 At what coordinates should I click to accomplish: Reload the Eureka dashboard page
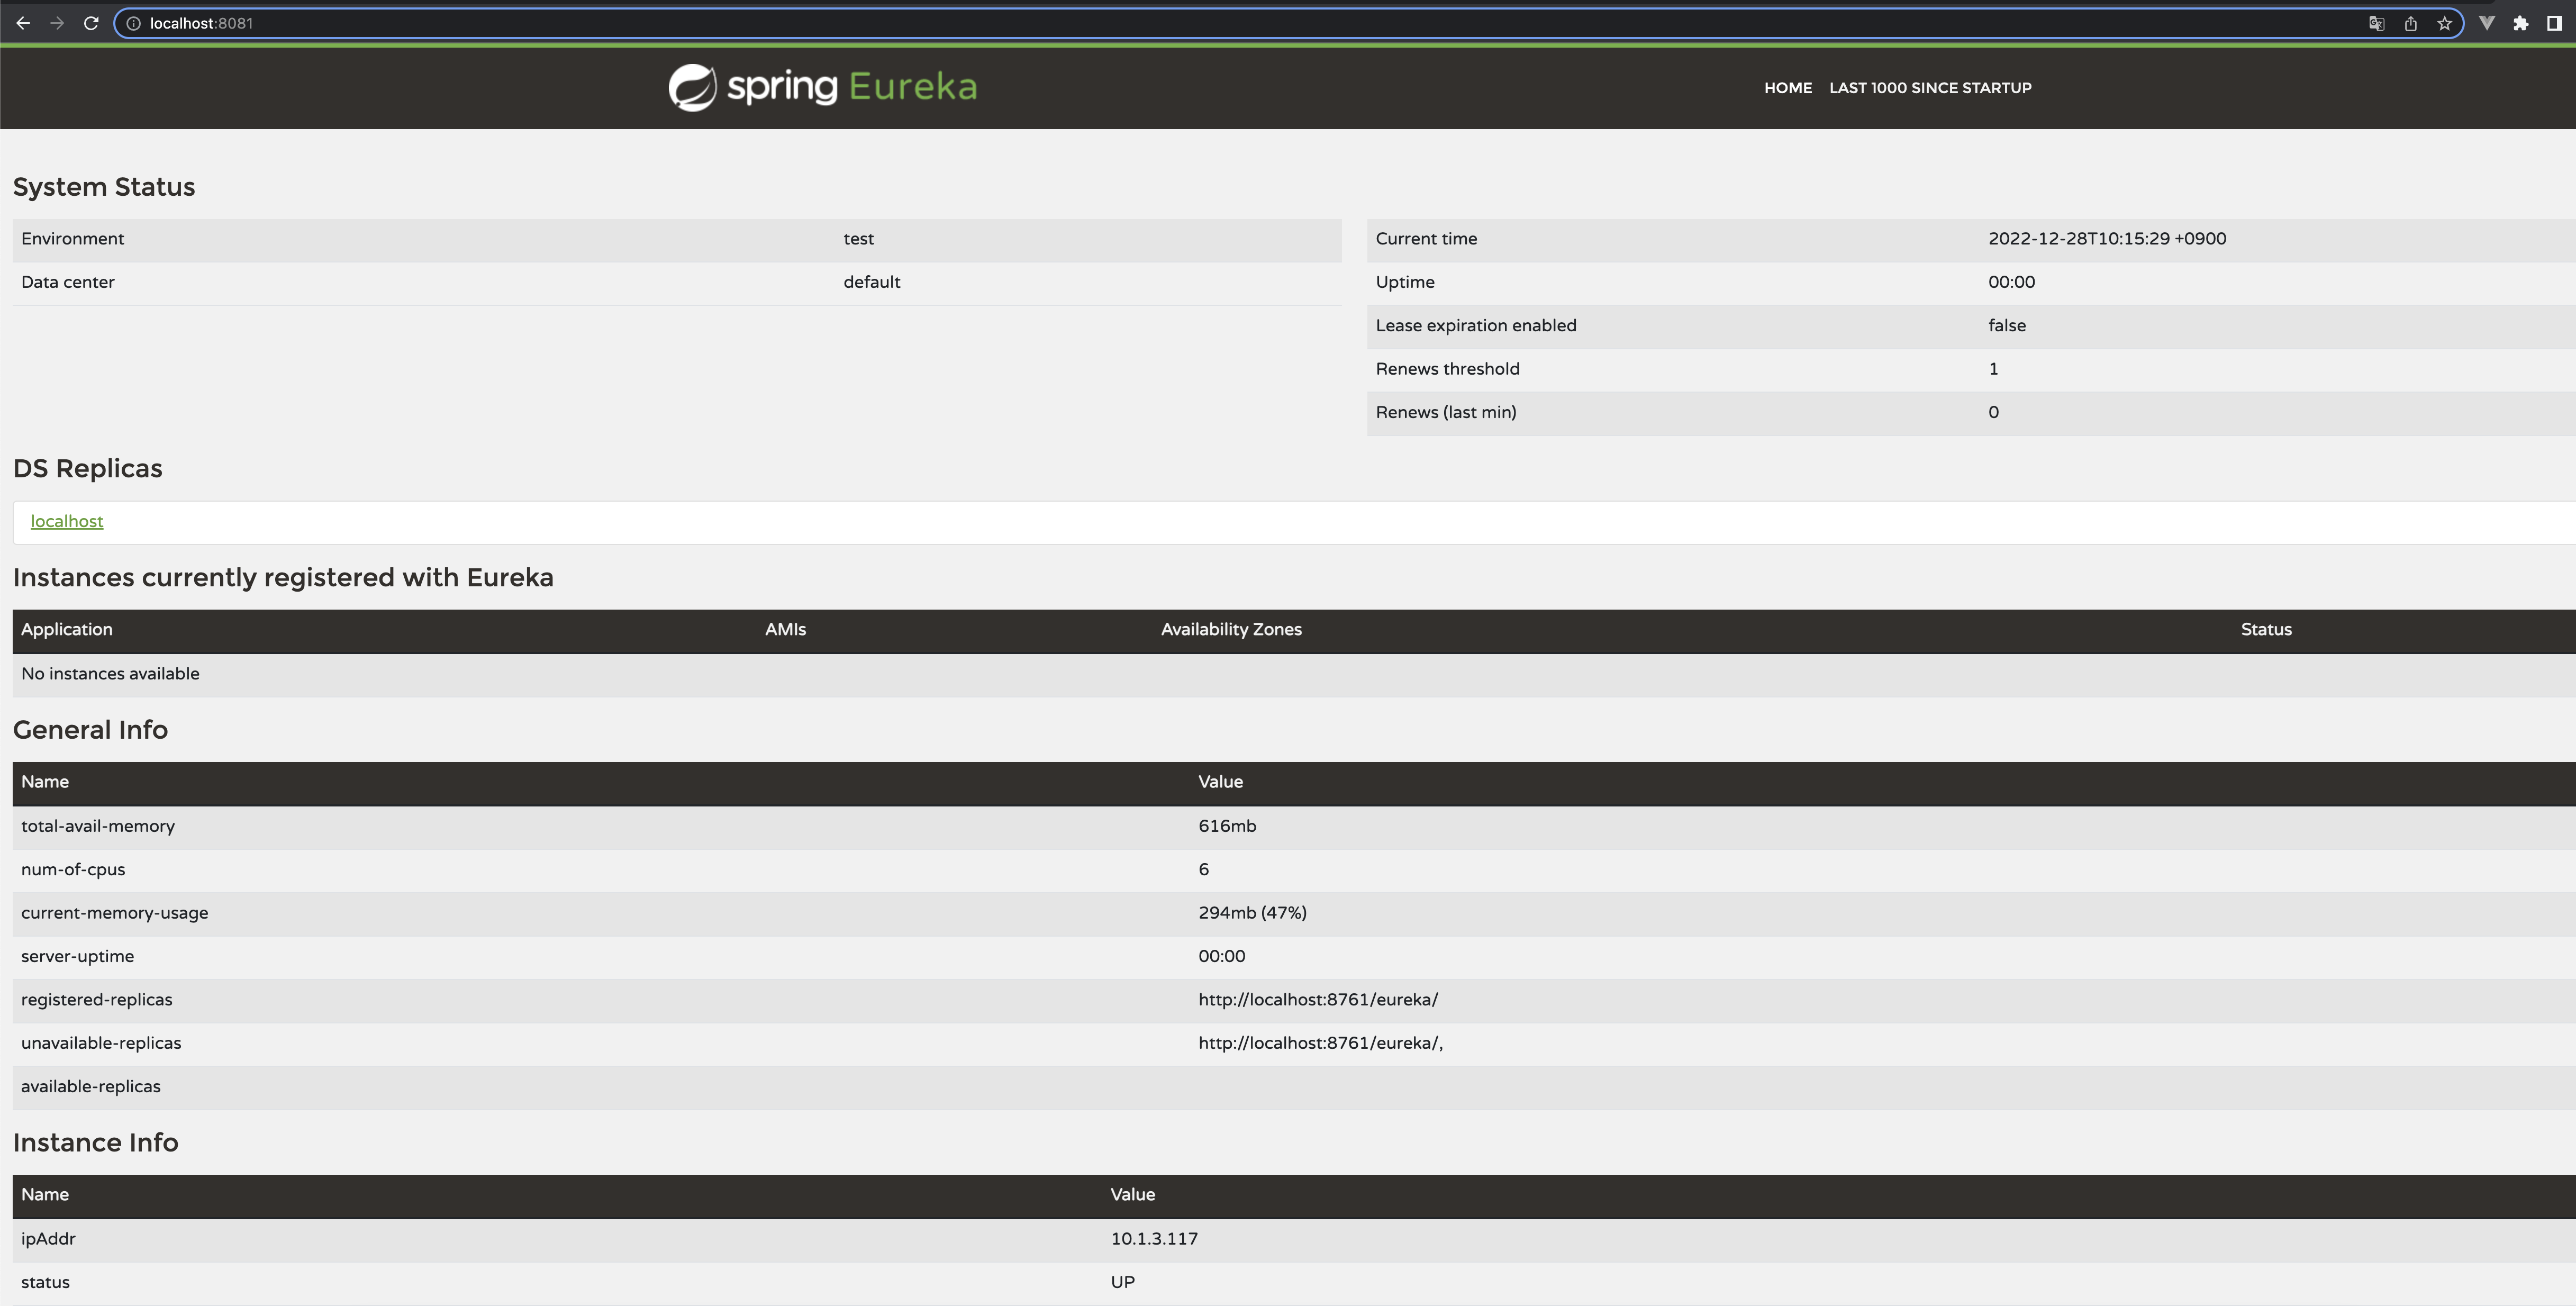click(91, 23)
